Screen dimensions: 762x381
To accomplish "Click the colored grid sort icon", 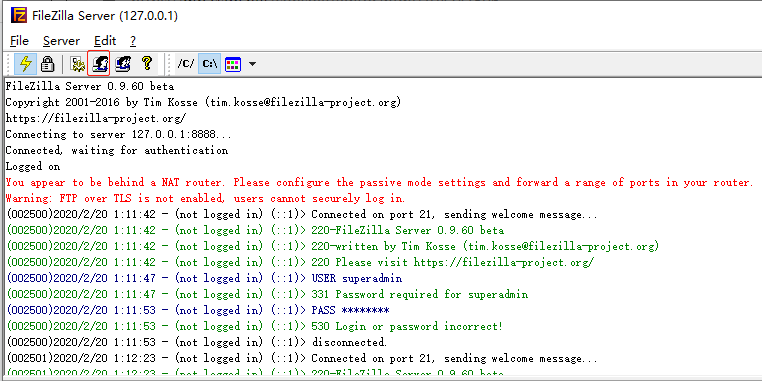I will point(233,64).
